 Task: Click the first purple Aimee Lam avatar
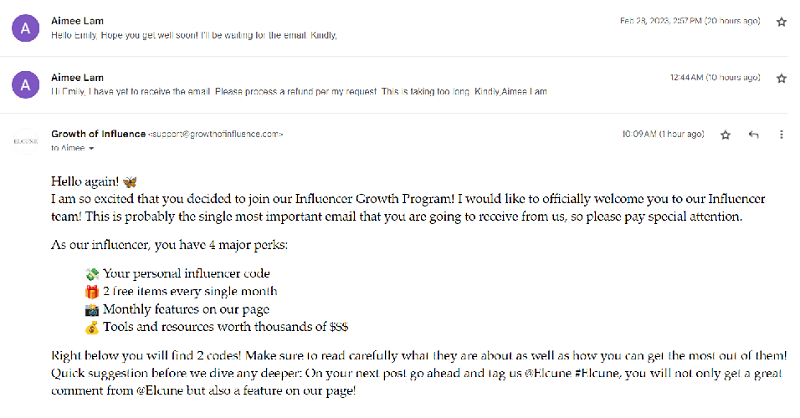point(26,28)
